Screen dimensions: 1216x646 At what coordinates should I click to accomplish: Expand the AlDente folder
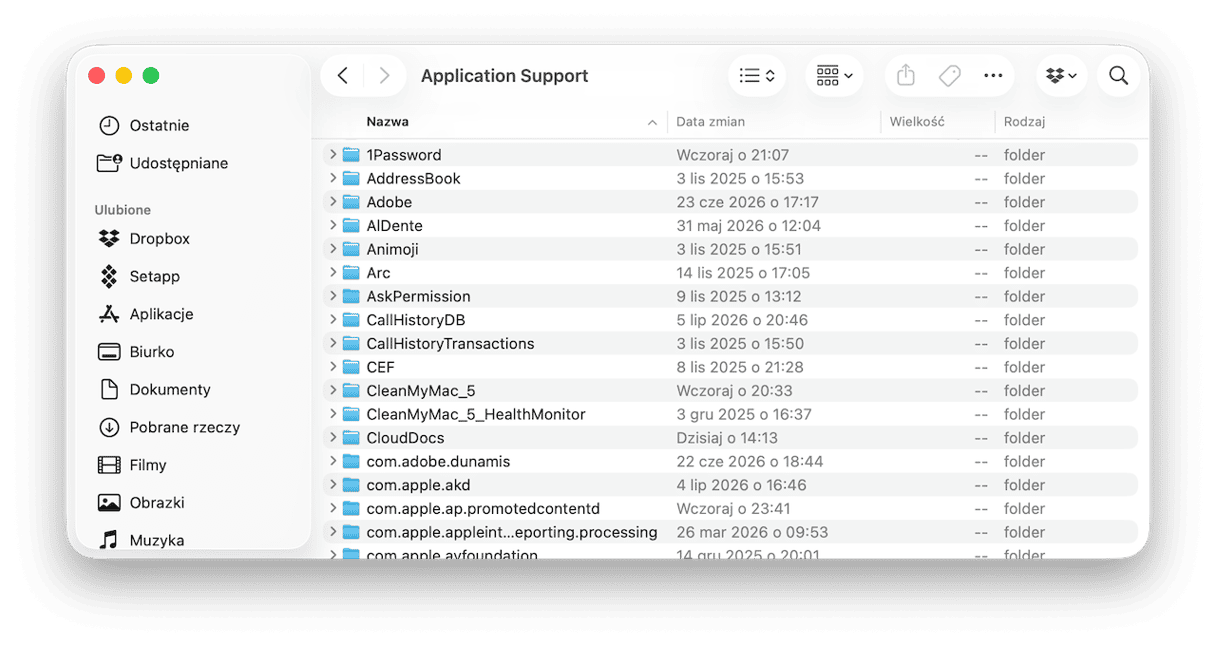pyautogui.click(x=333, y=226)
